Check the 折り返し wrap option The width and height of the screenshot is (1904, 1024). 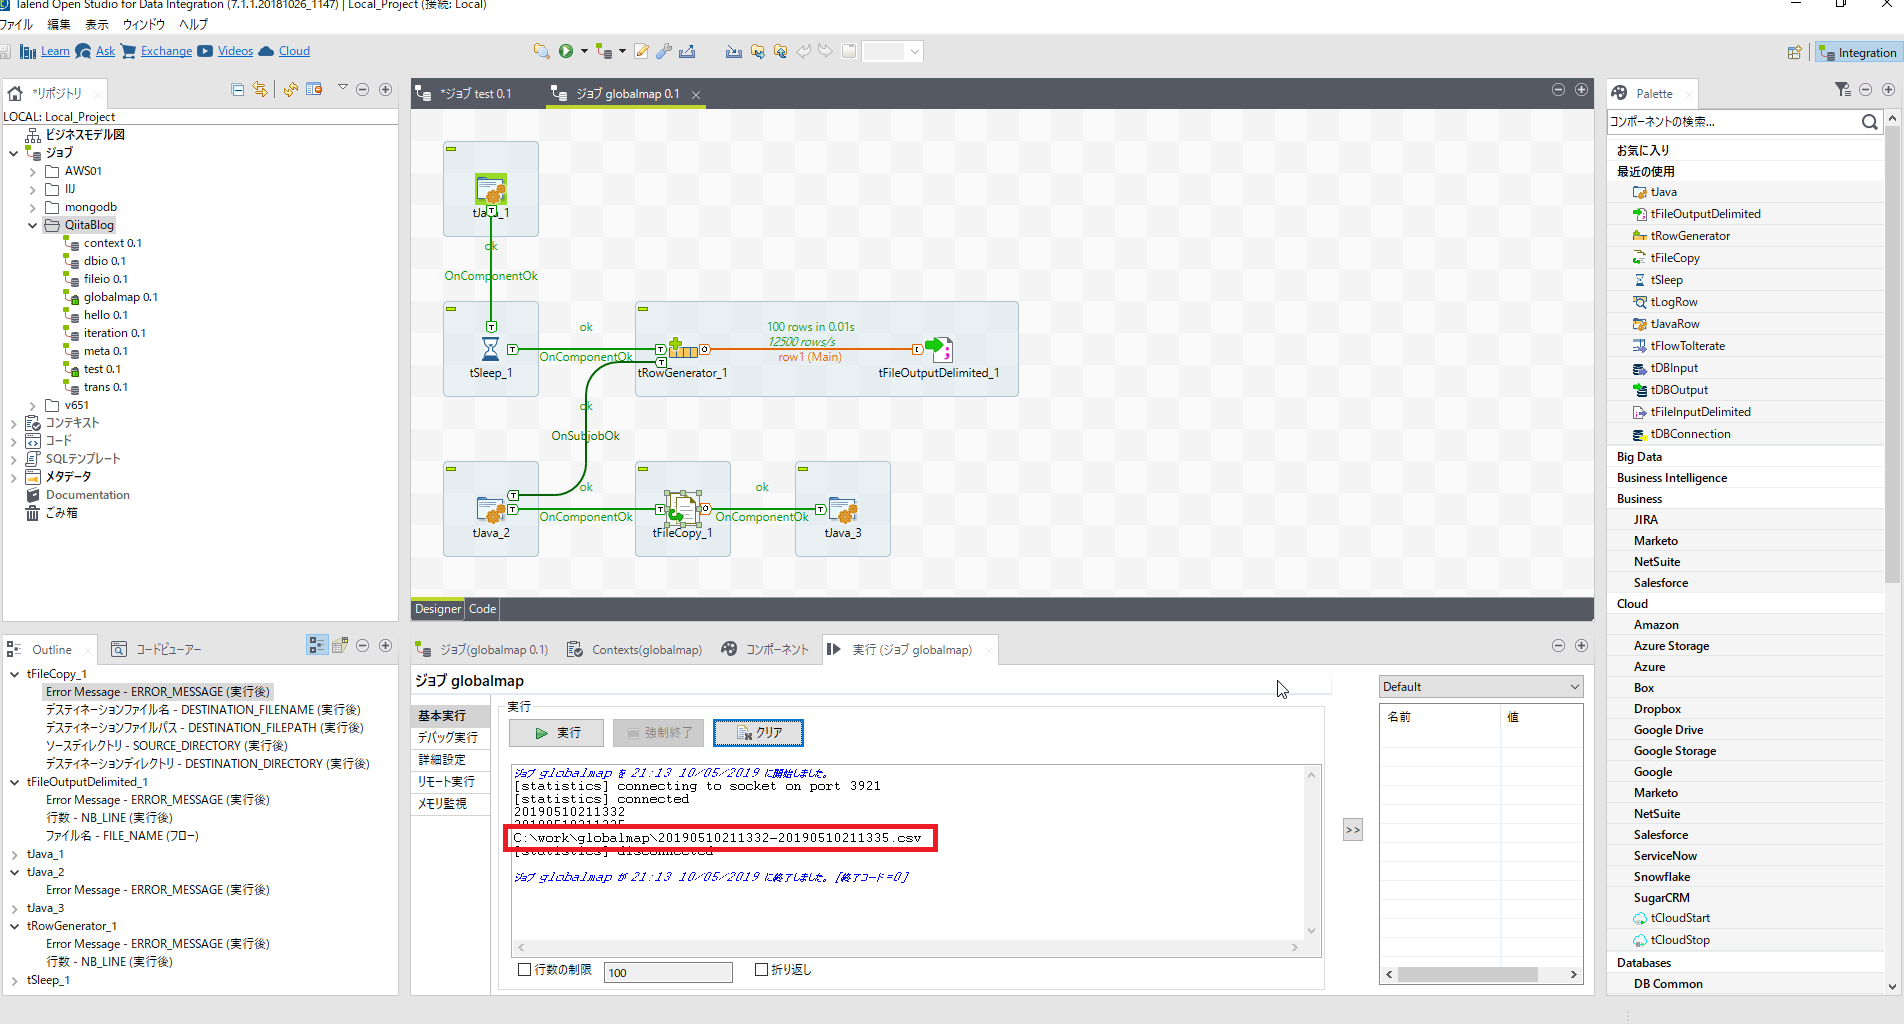[x=760, y=969]
